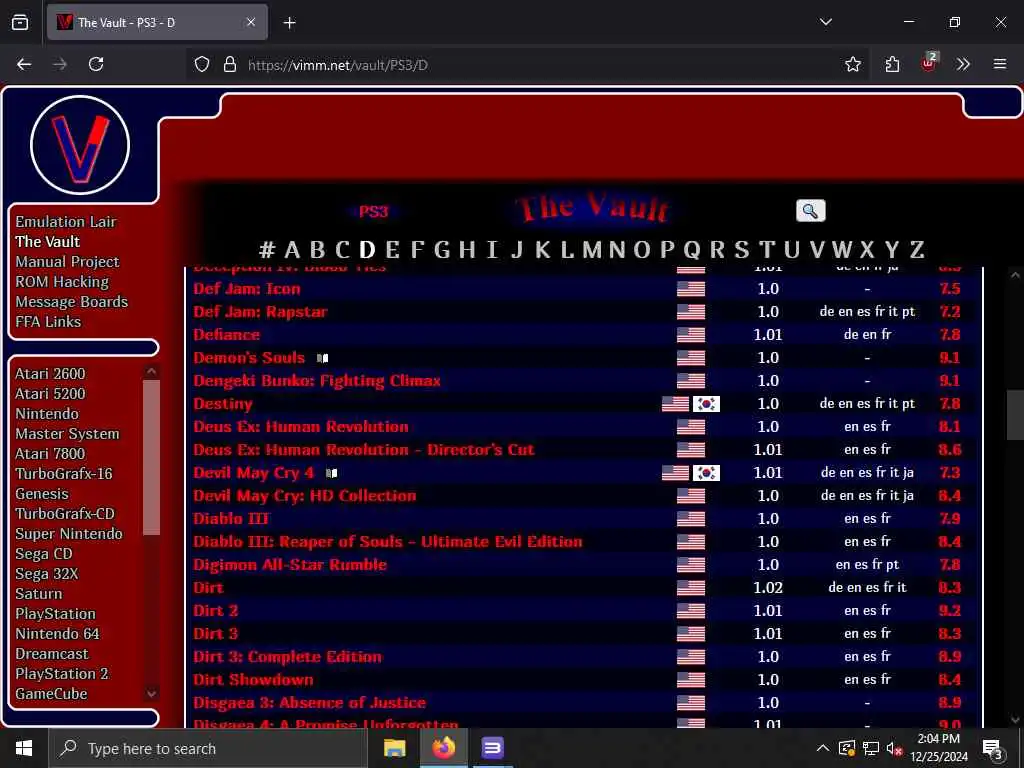
Task: Select letter M in the alphabet bar
Action: (592, 249)
